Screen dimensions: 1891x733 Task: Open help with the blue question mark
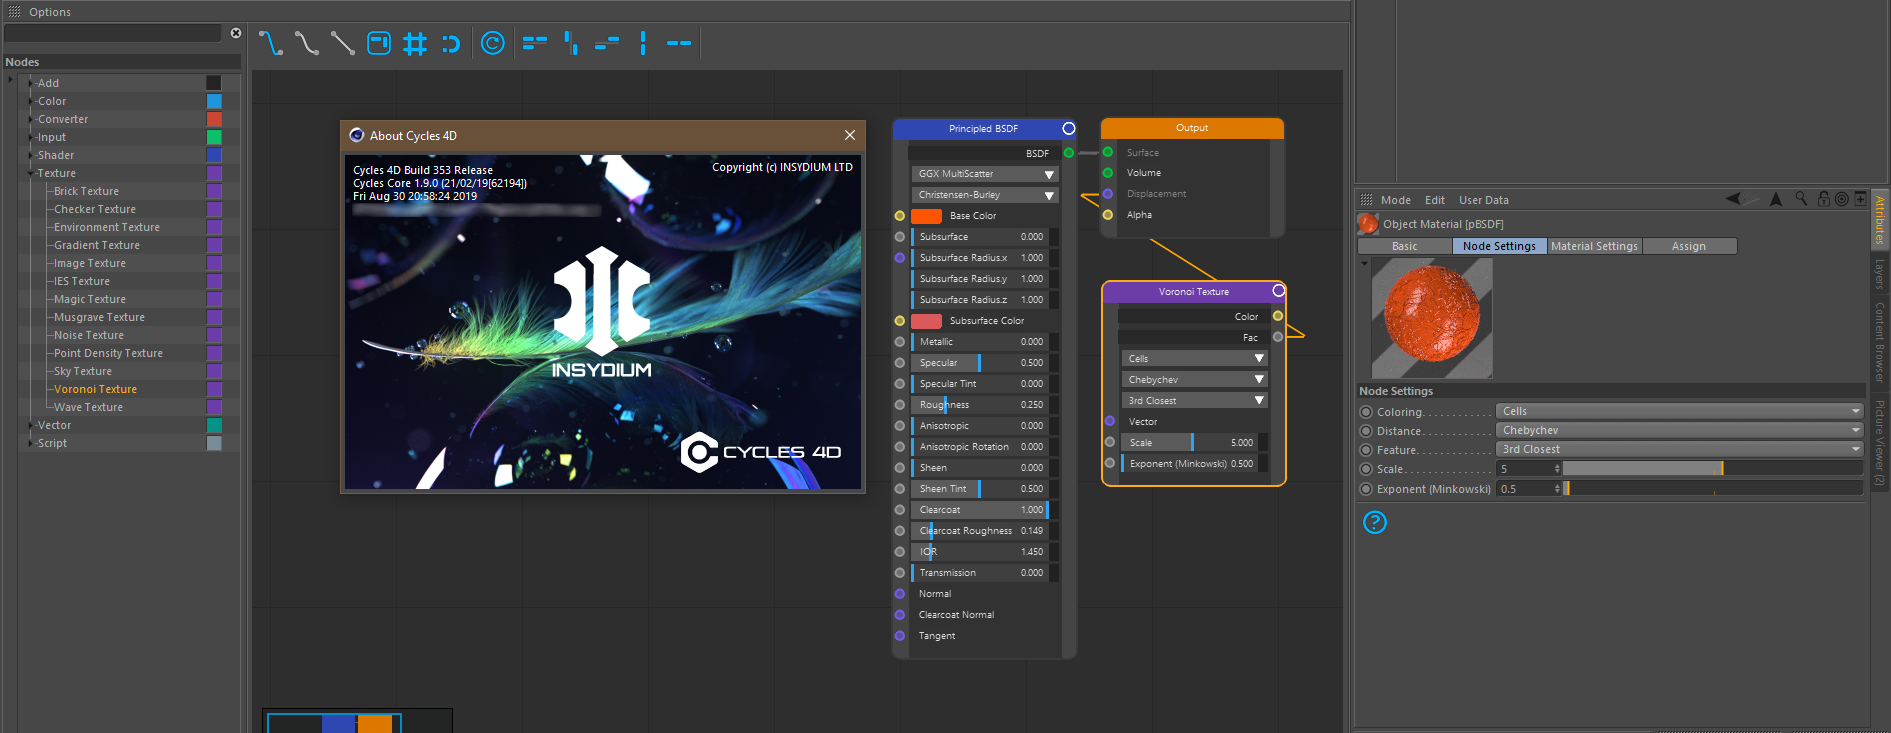pos(1375,522)
